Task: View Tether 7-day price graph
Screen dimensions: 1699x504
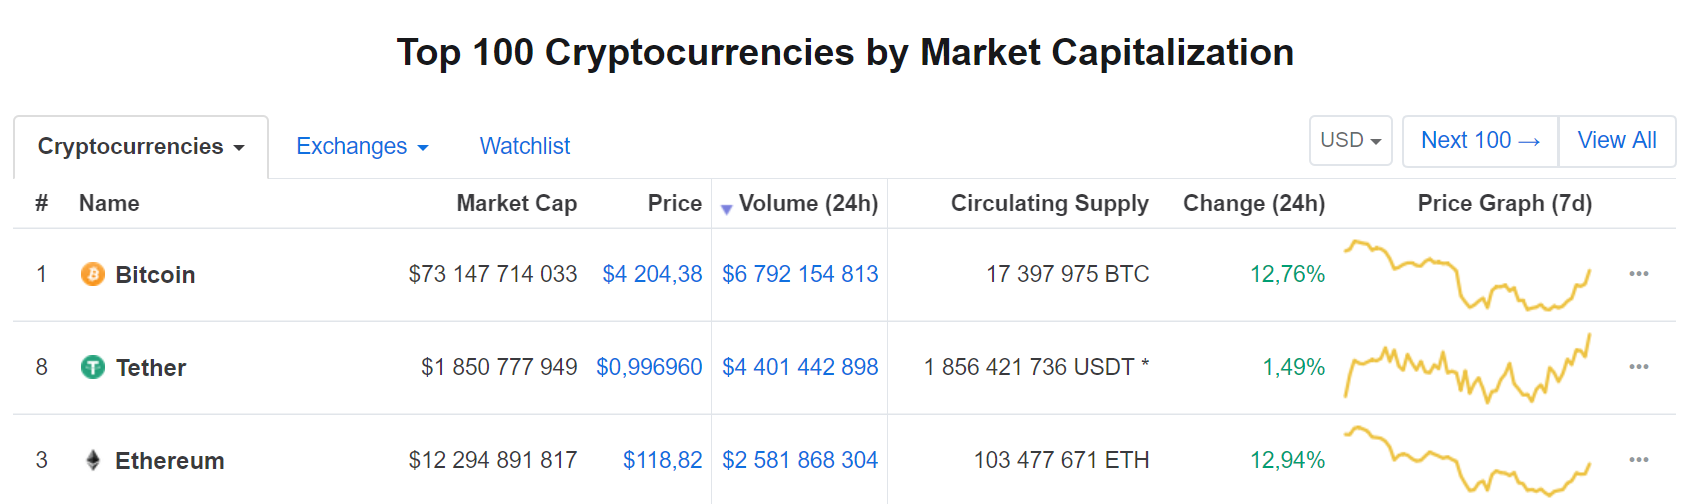Action: 1467,367
